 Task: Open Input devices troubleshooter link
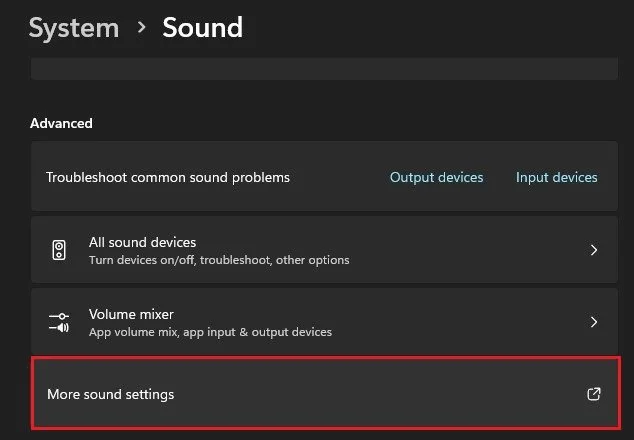pyautogui.click(x=556, y=177)
